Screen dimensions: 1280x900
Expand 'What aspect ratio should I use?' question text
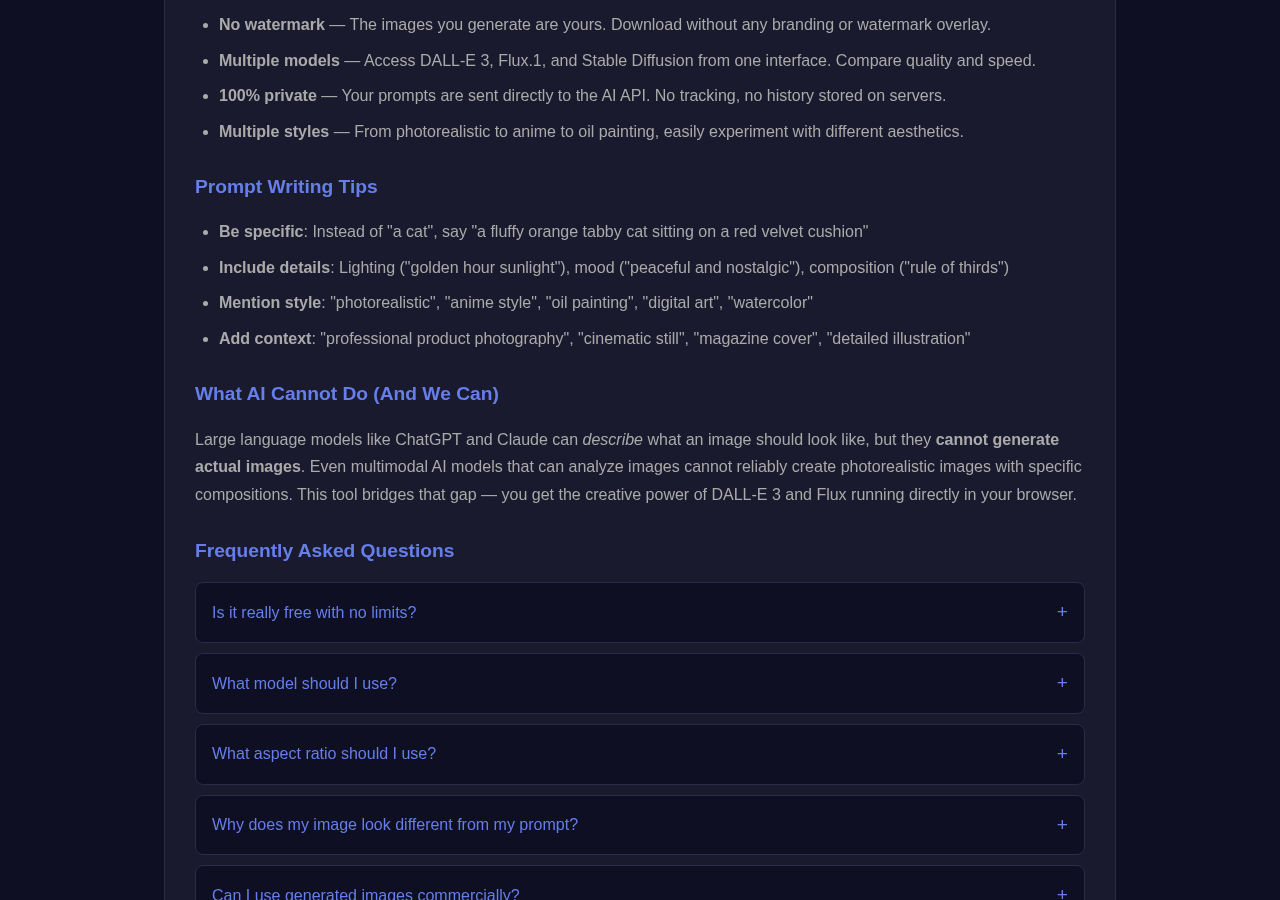click(x=324, y=754)
